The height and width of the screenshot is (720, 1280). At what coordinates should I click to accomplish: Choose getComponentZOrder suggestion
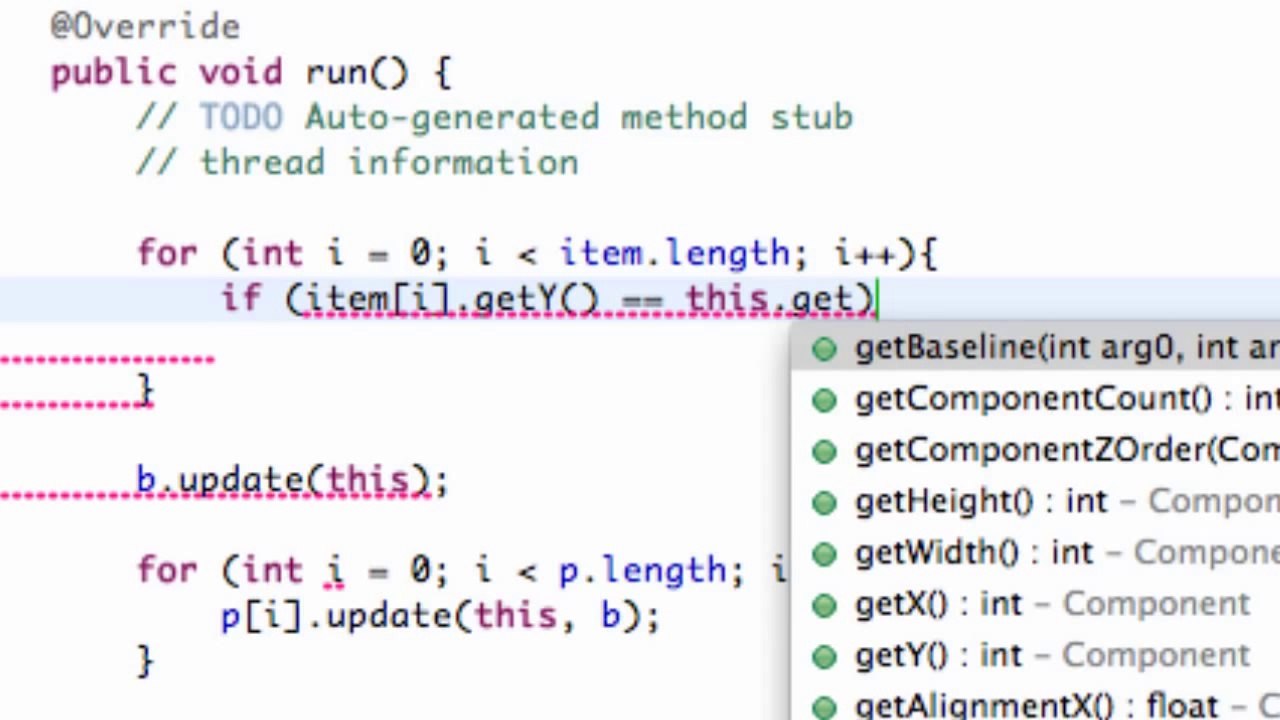coord(1035,450)
